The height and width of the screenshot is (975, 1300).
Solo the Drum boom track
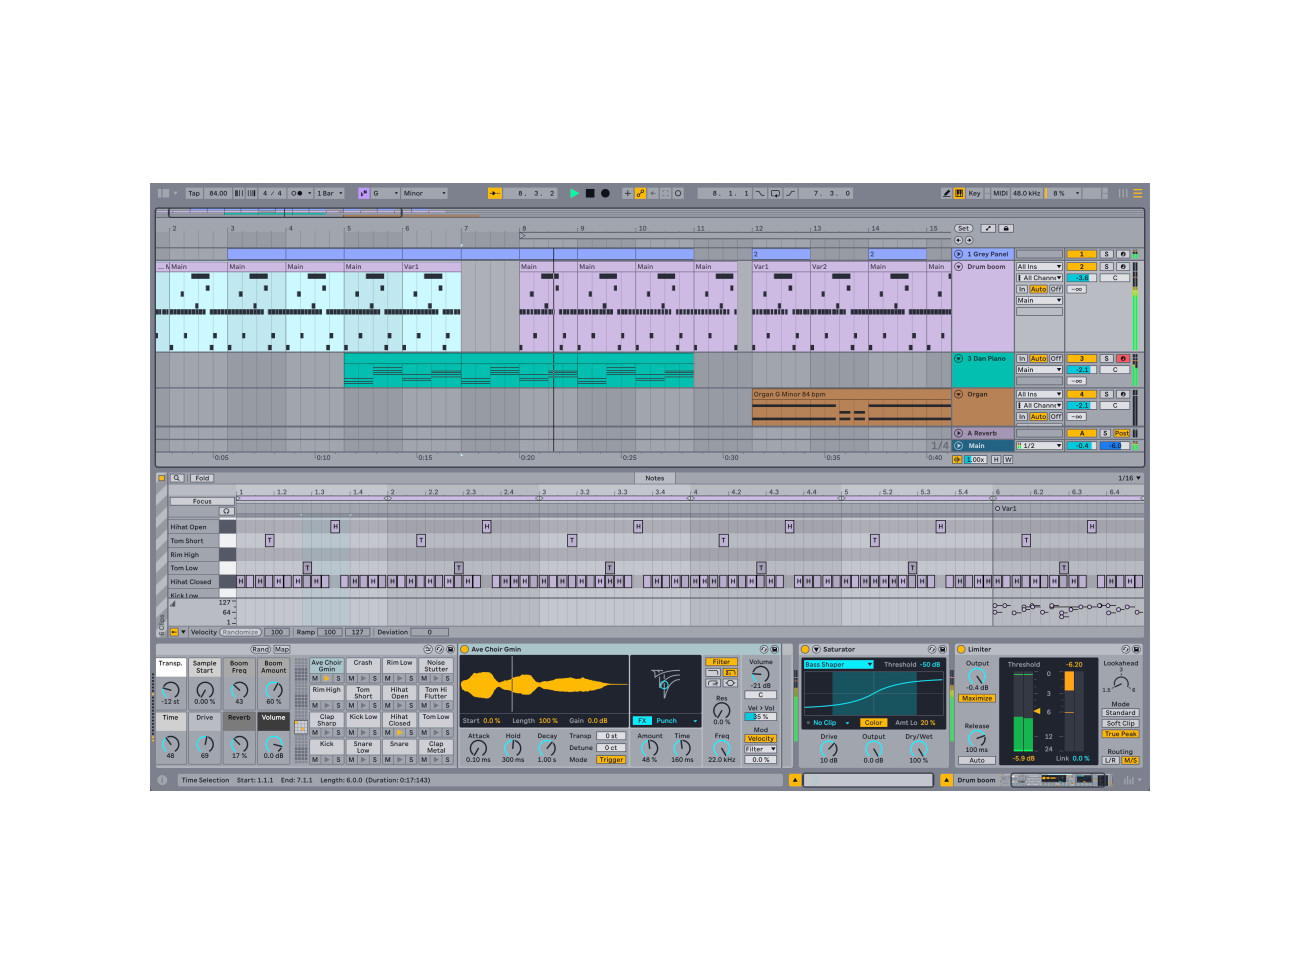coord(1106,267)
